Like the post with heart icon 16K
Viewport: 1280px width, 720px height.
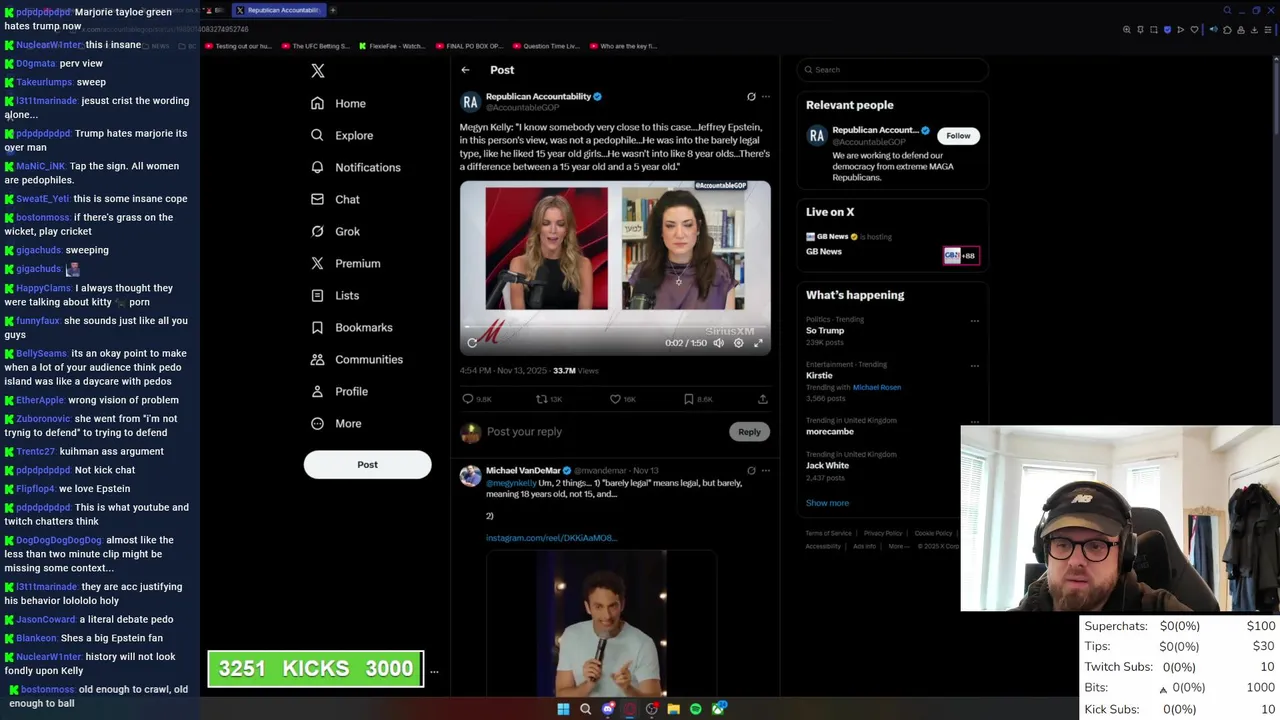tap(615, 399)
